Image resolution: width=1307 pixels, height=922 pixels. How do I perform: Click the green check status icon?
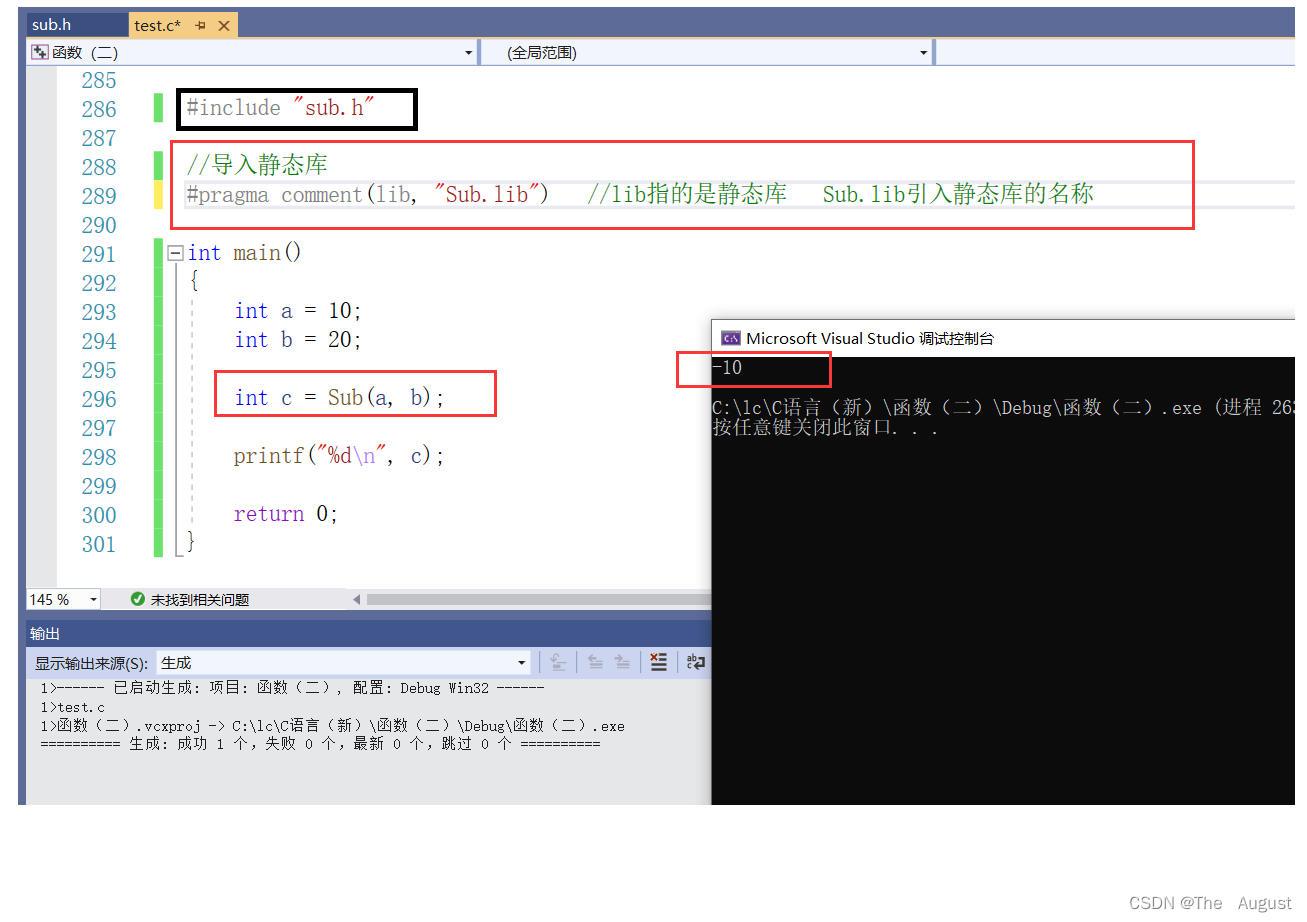pos(138,600)
